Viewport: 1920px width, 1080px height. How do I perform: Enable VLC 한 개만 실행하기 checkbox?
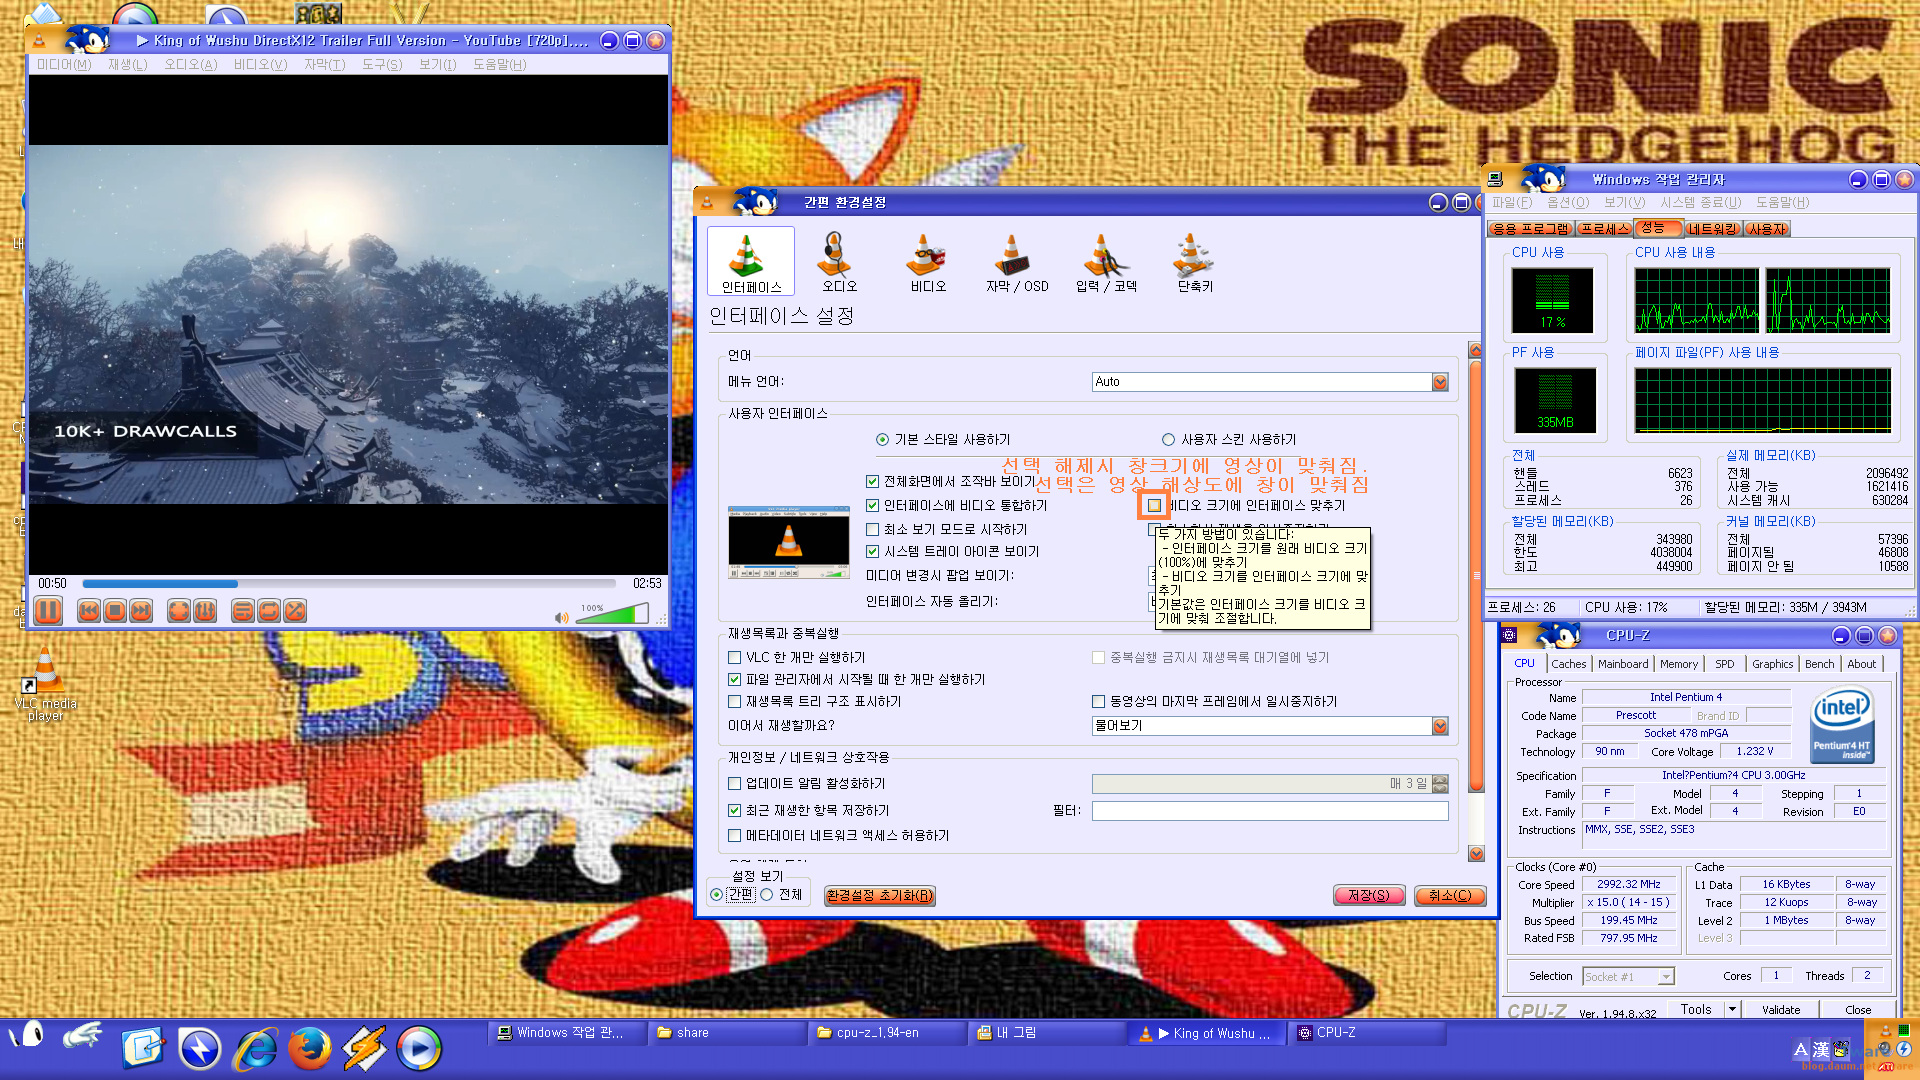coord(735,657)
